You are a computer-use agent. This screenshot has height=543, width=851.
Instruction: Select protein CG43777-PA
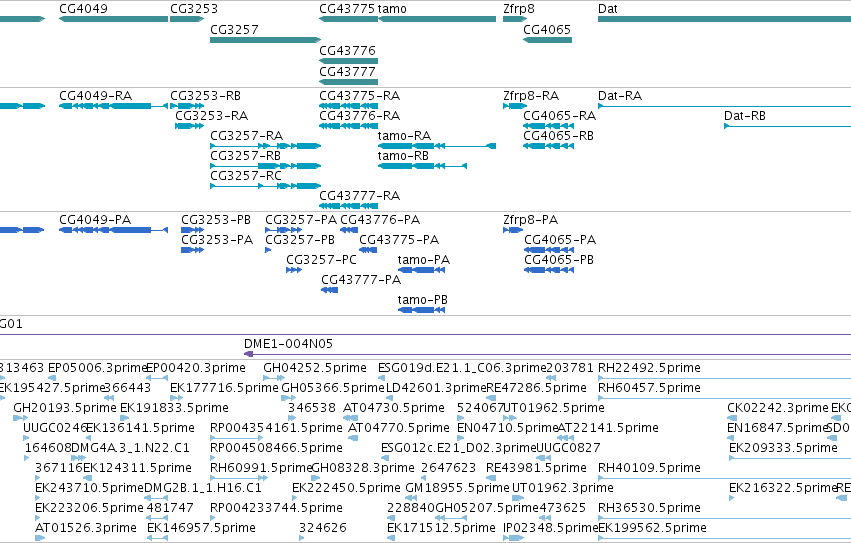(329, 290)
